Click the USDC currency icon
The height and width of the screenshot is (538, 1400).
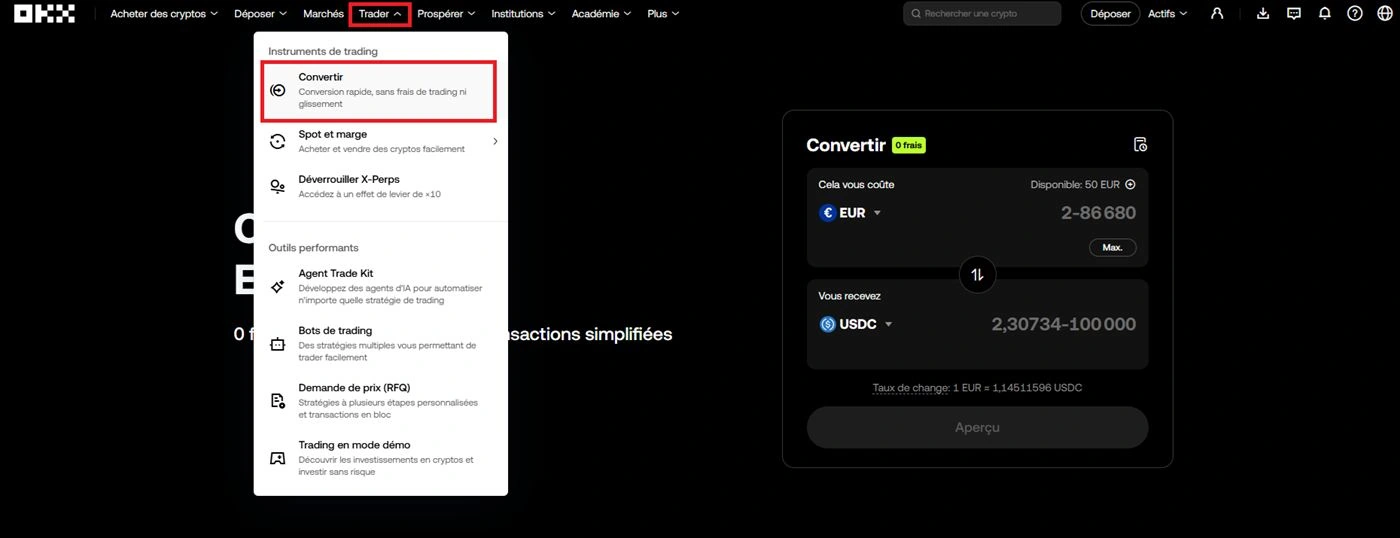(x=827, y=324)
